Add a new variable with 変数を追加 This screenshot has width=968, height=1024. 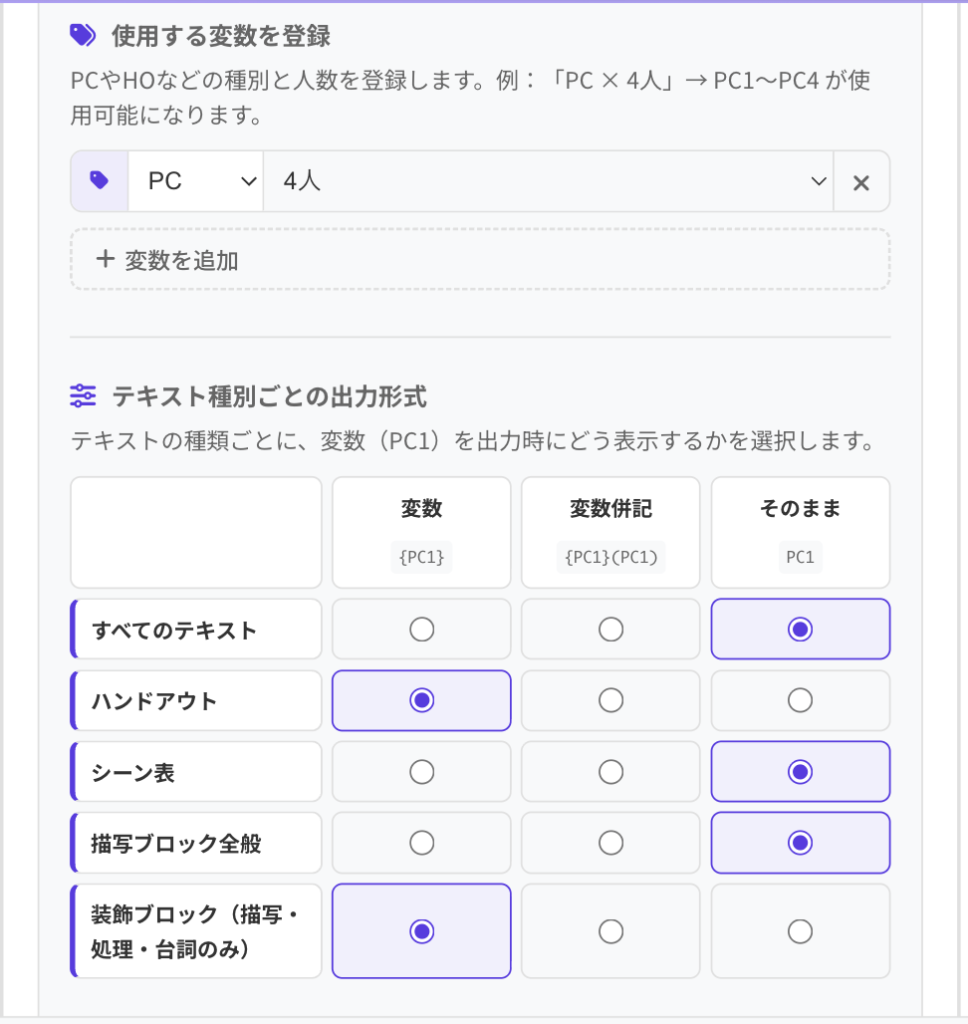click(480, 259)
